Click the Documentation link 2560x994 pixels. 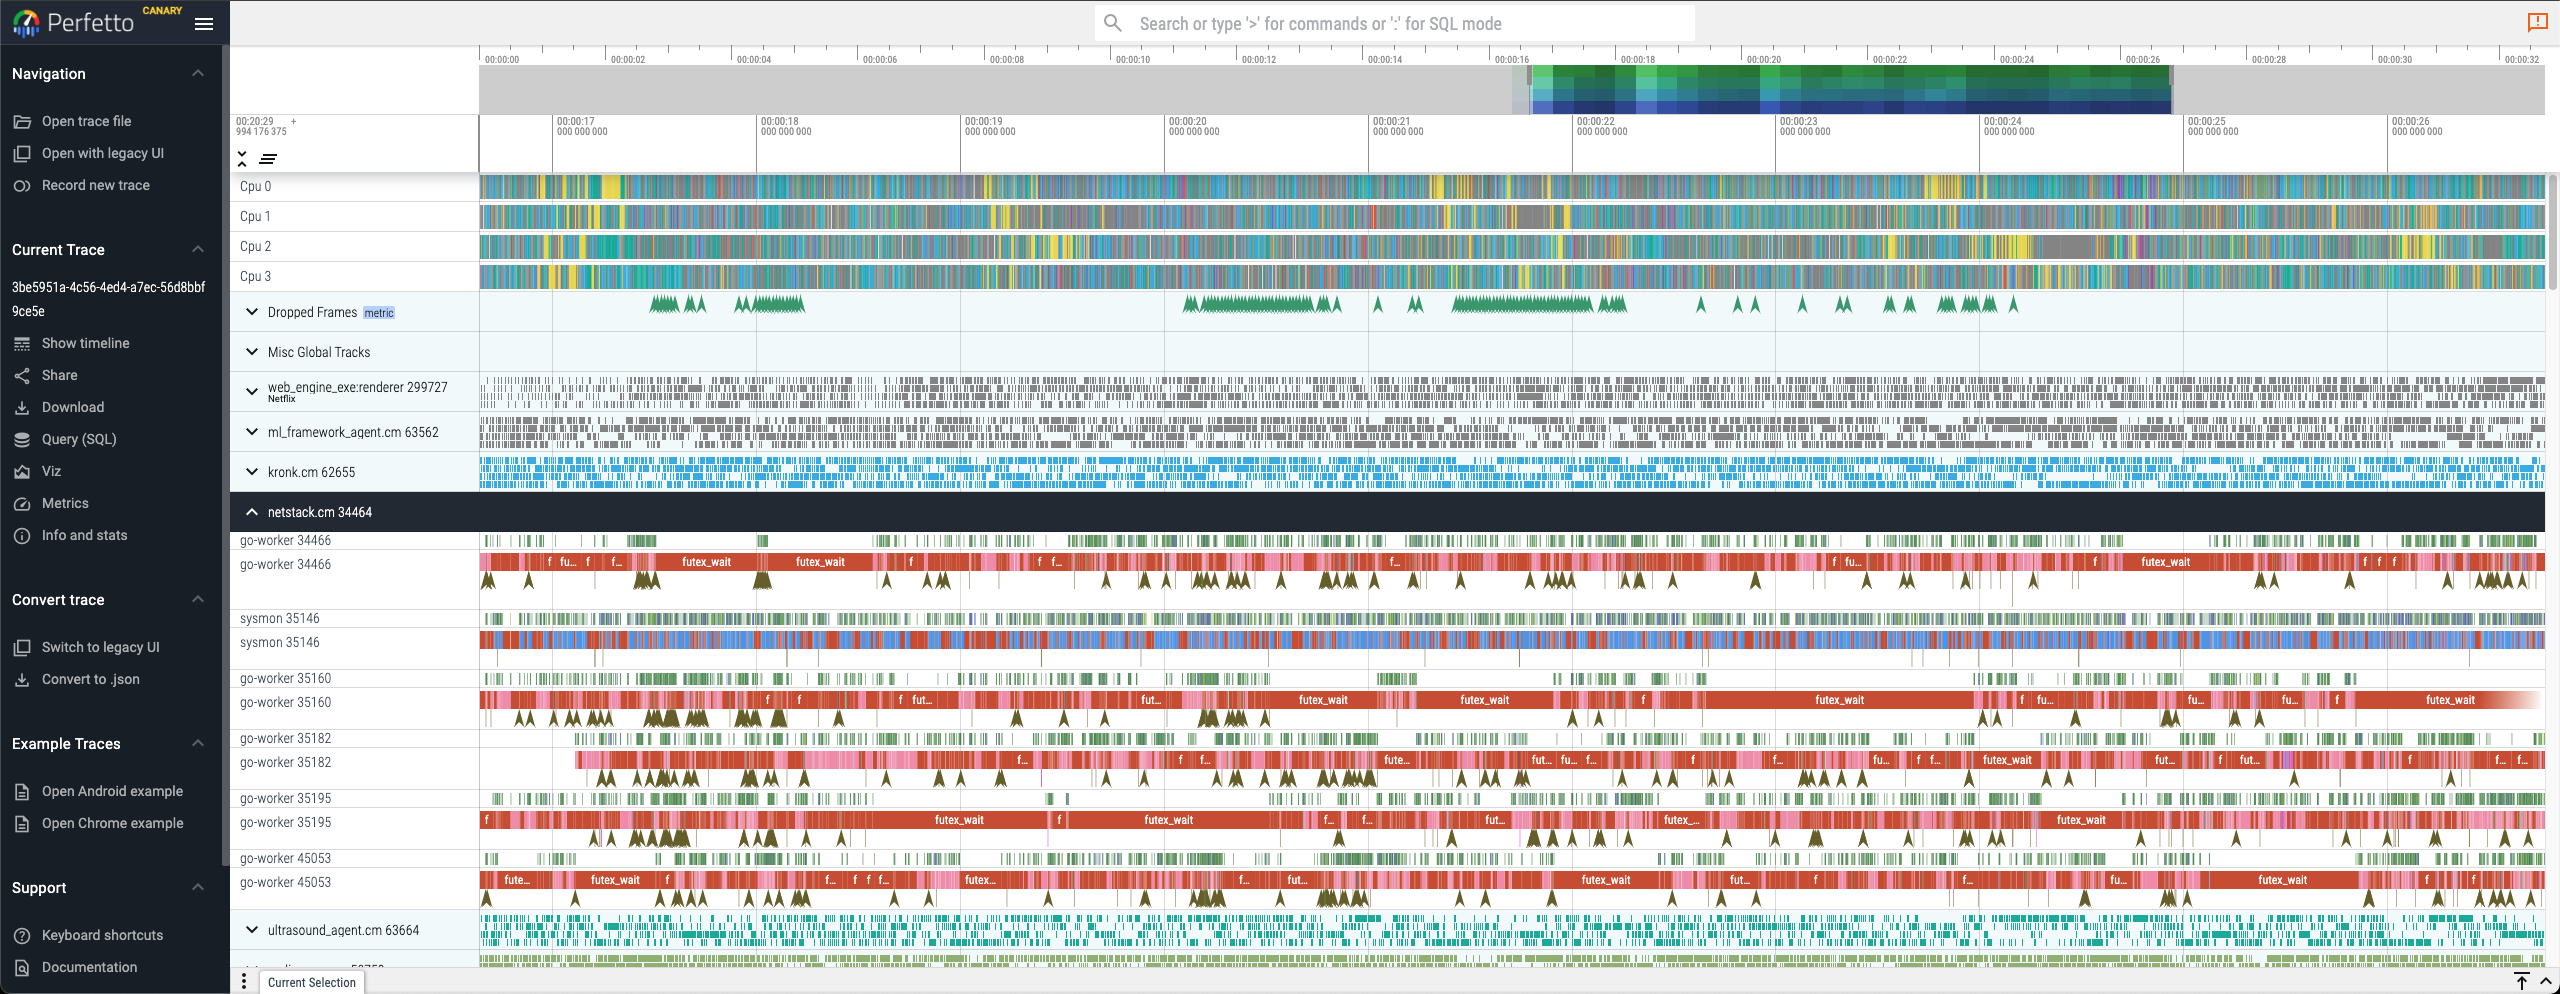[89, 968]
